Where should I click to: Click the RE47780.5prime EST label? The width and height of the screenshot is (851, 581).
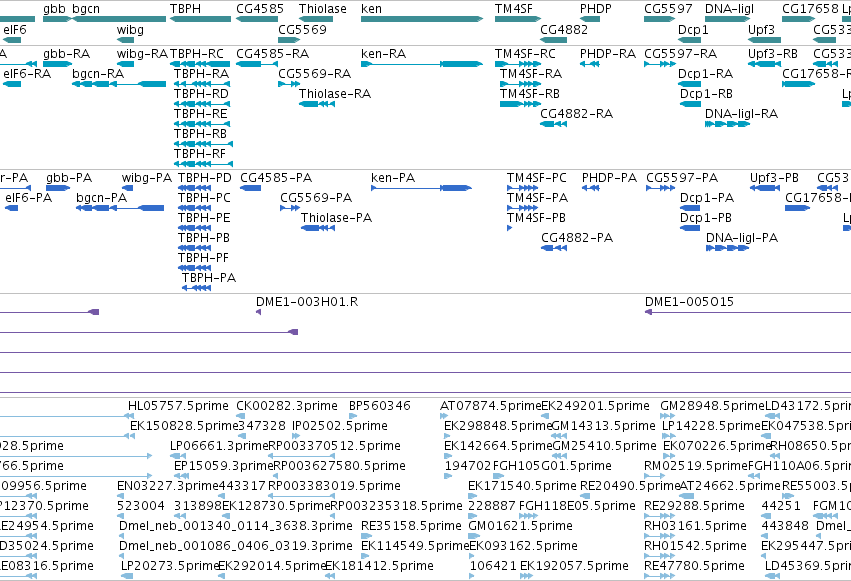point(694,566)
